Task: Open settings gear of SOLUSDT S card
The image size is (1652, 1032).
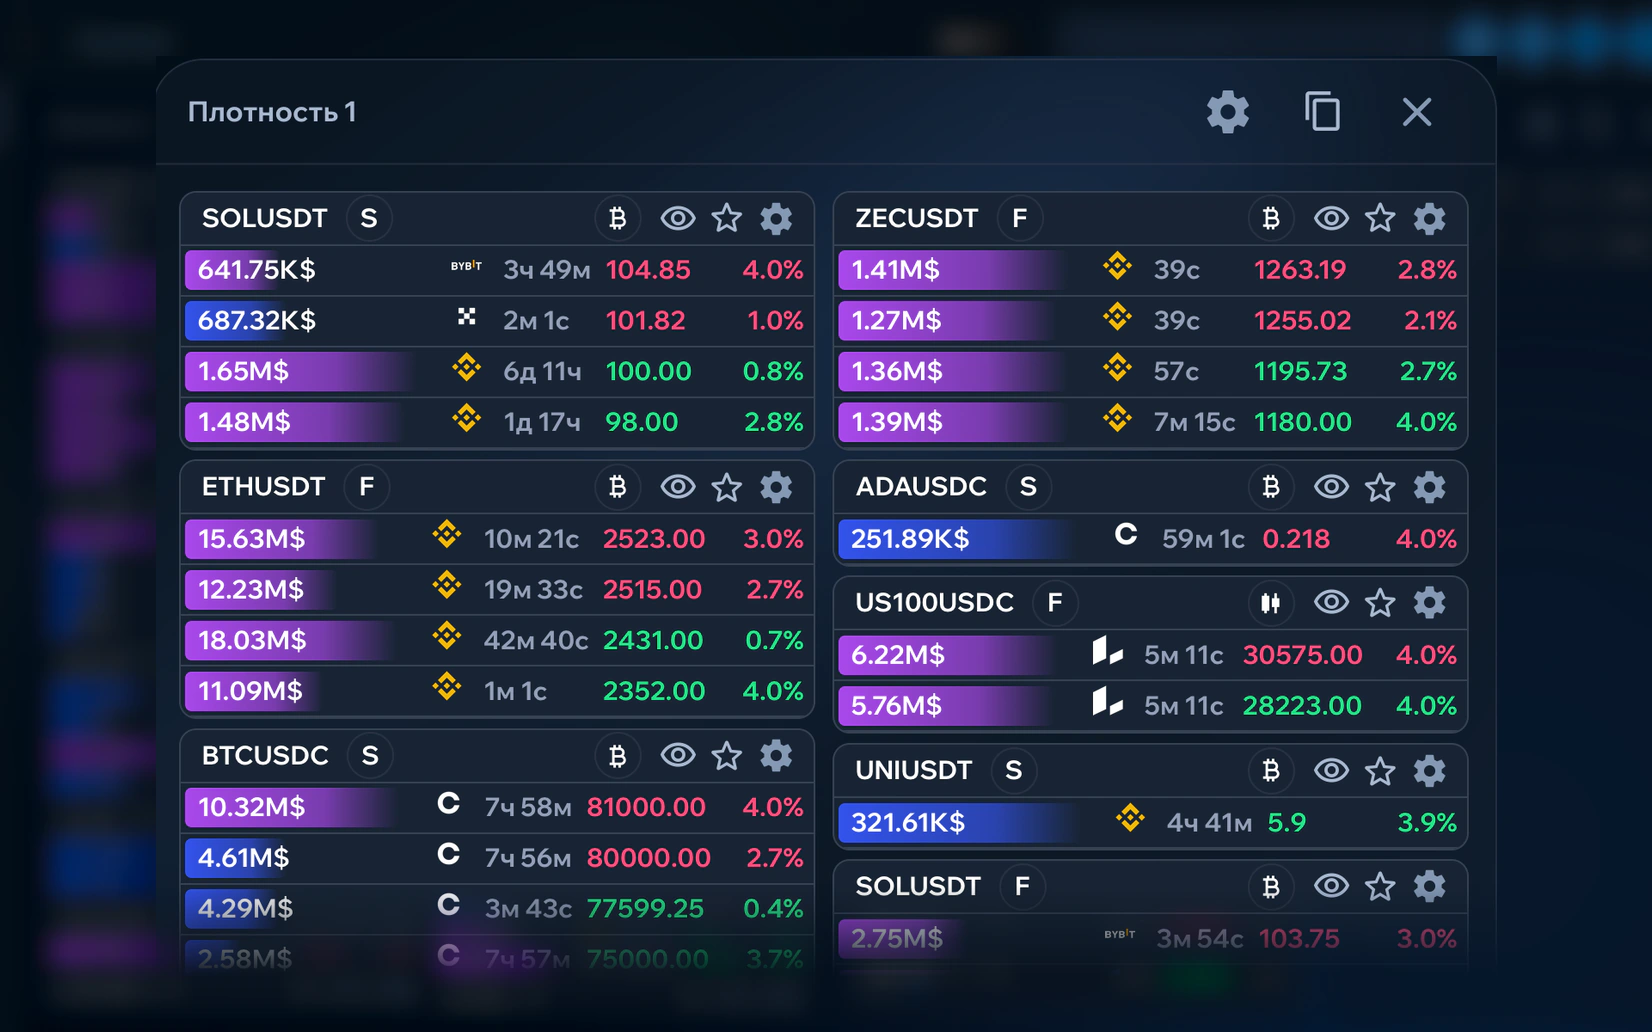Action: (x=776, y=218)
